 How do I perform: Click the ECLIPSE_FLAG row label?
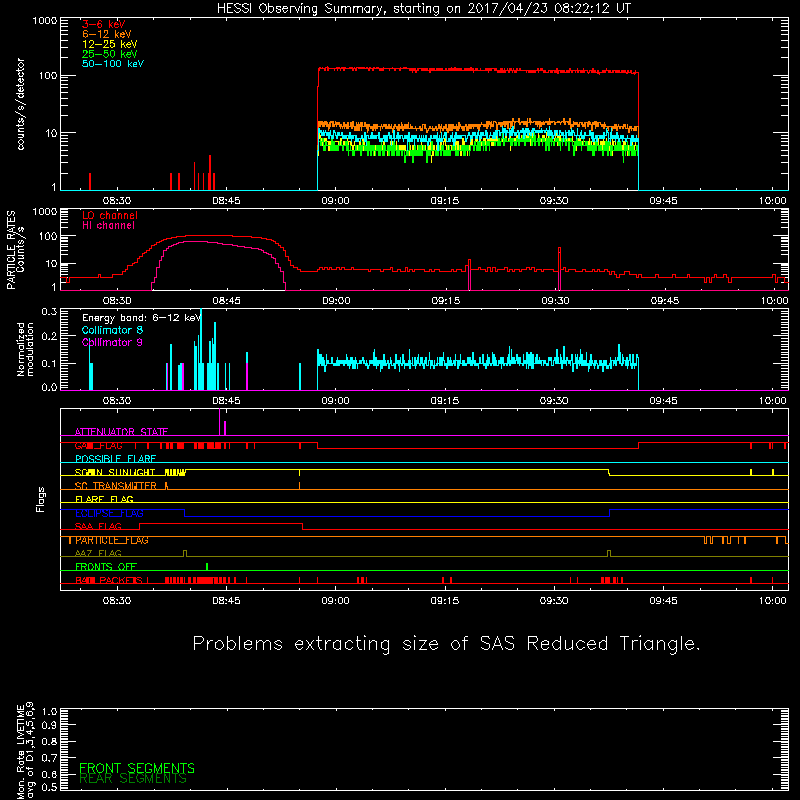(109, 513)
